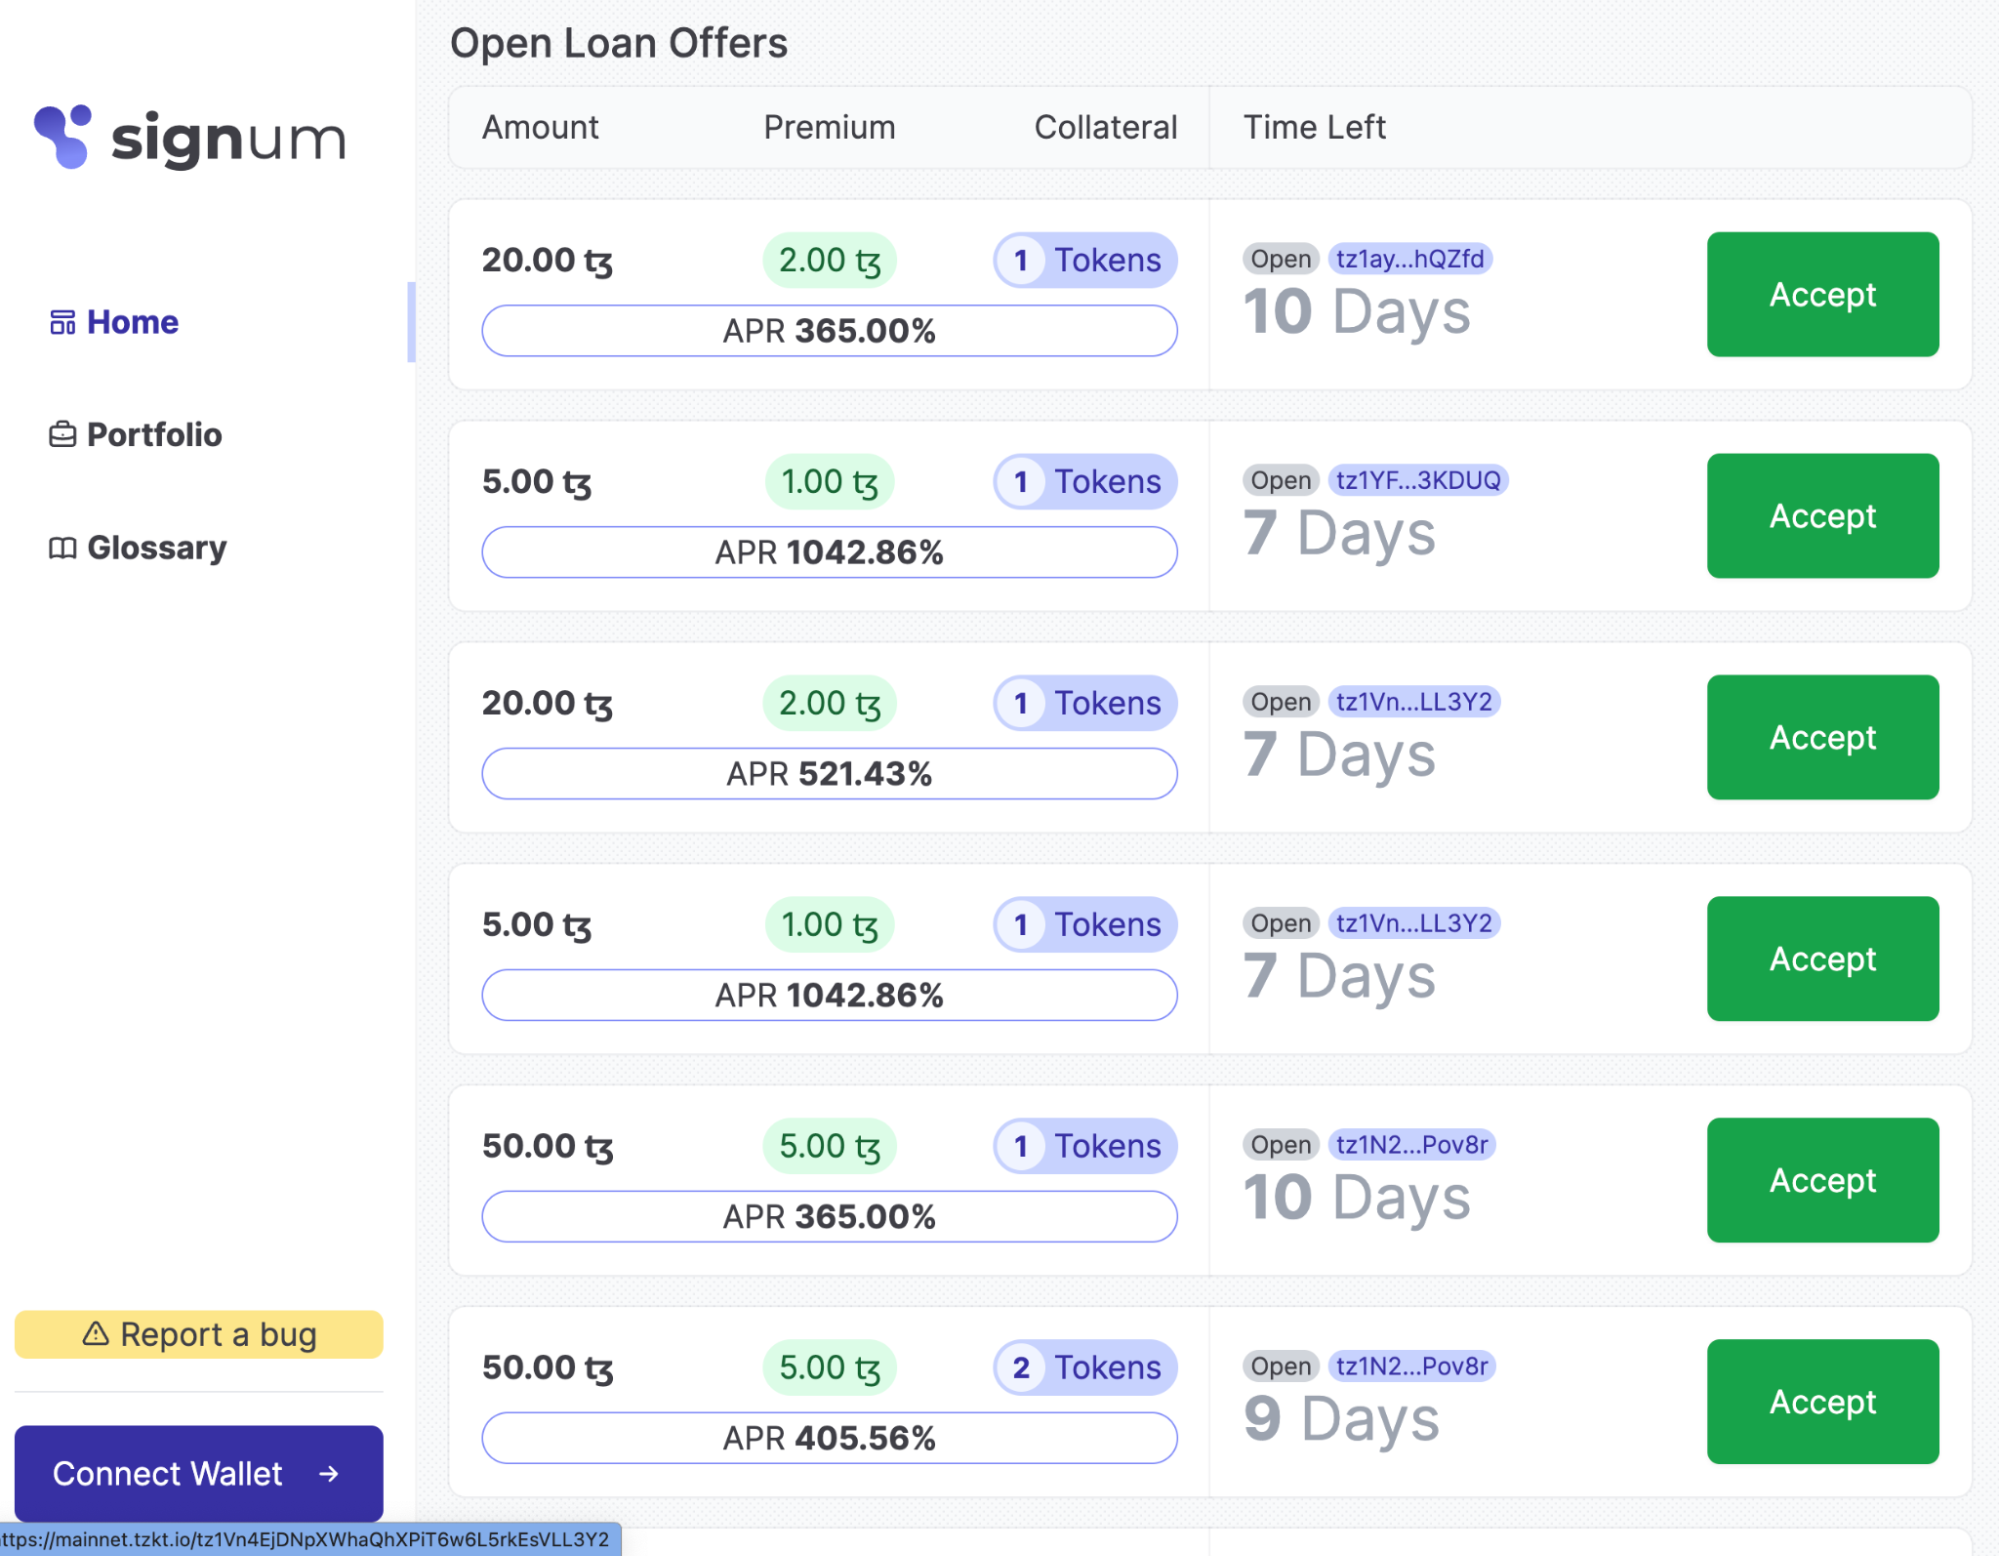This screenshot has width=1999, height=1556.
Task: Click the bug report warning triangle icon
Action: 96,1334
